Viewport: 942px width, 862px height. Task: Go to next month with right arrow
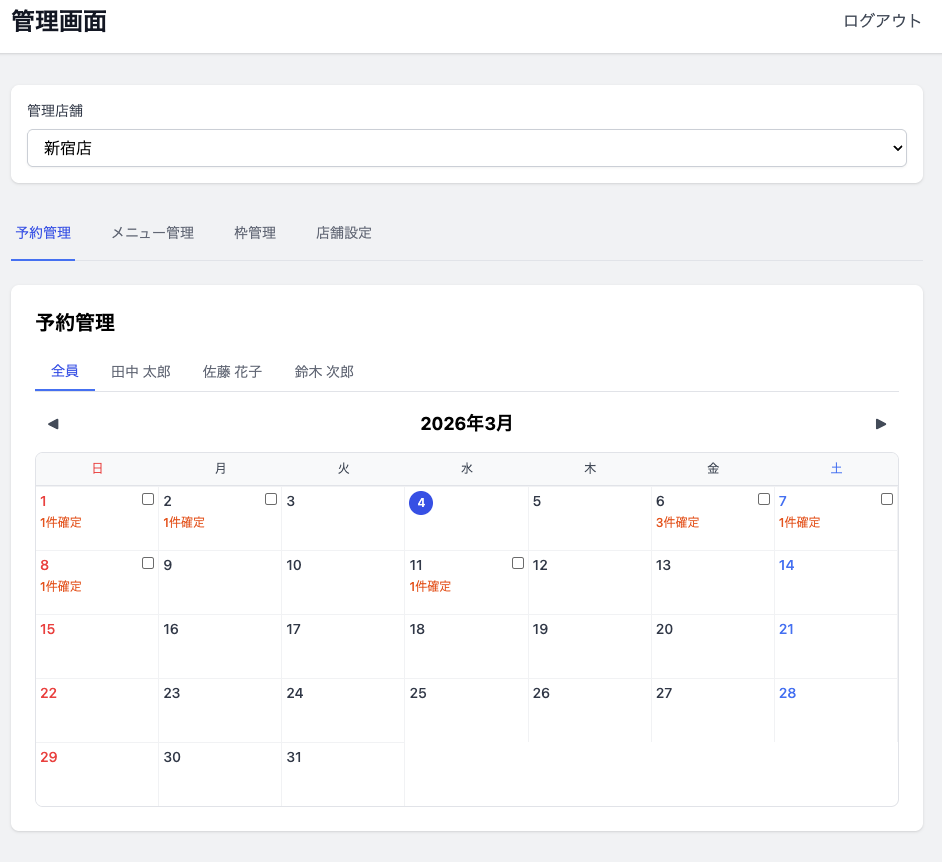point(881,424)
